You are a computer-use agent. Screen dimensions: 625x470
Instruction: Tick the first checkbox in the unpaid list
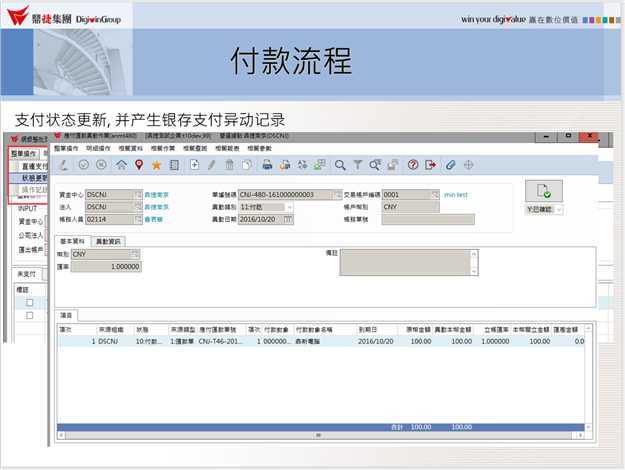[30, 302]
